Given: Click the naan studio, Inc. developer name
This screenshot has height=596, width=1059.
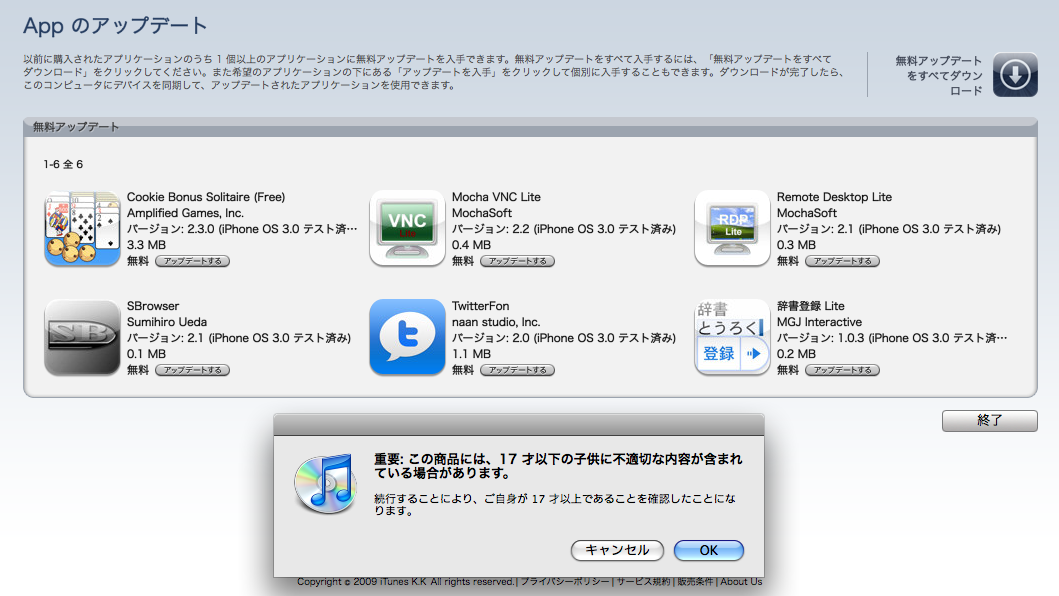Looking at the screenshot, I should point(496,322).
